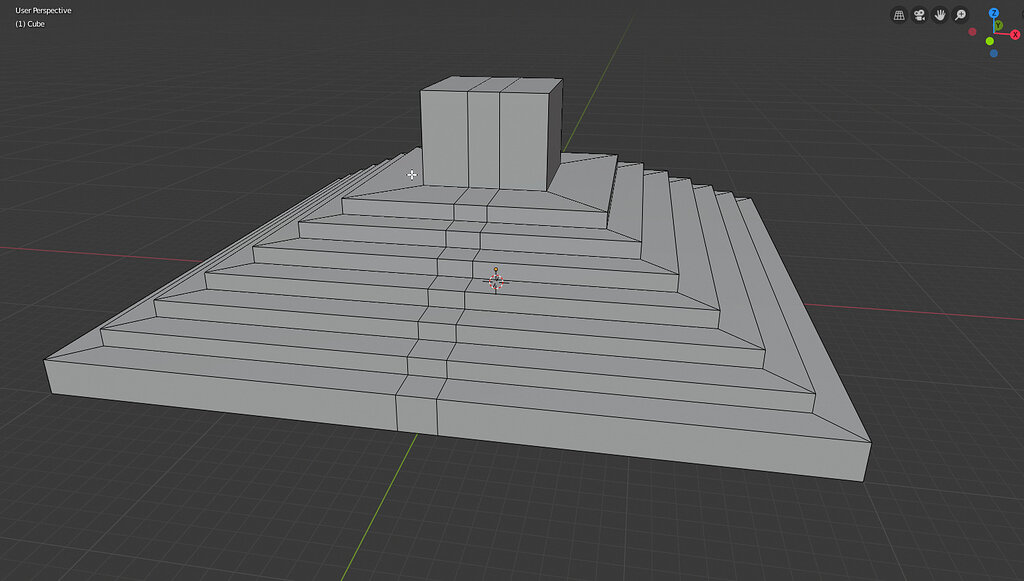1024x581 pixels.
Task: Switch projection with the orthographic grid icon
Action: coord(899,15)
